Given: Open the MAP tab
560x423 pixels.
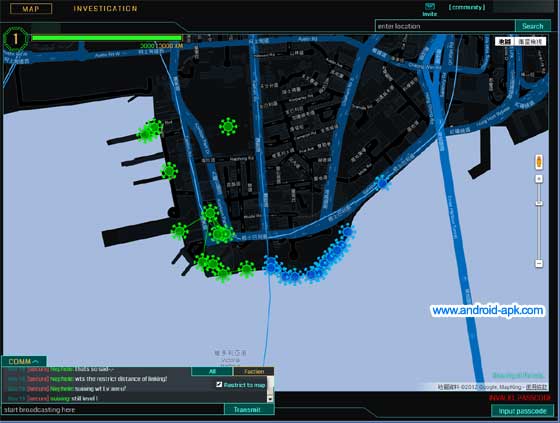Looking at the screenshot, I should click(x=31, y=9).
